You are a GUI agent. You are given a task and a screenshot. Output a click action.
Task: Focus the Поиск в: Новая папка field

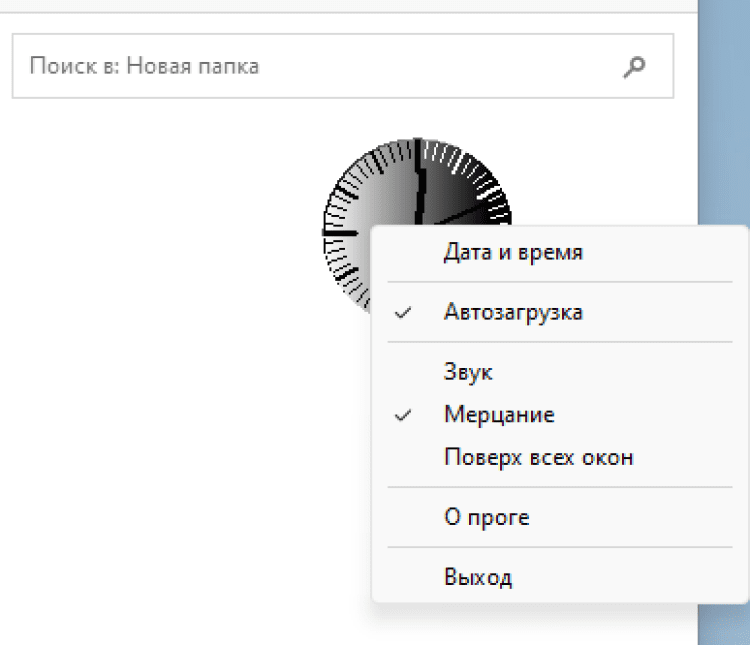click(300, 67)
